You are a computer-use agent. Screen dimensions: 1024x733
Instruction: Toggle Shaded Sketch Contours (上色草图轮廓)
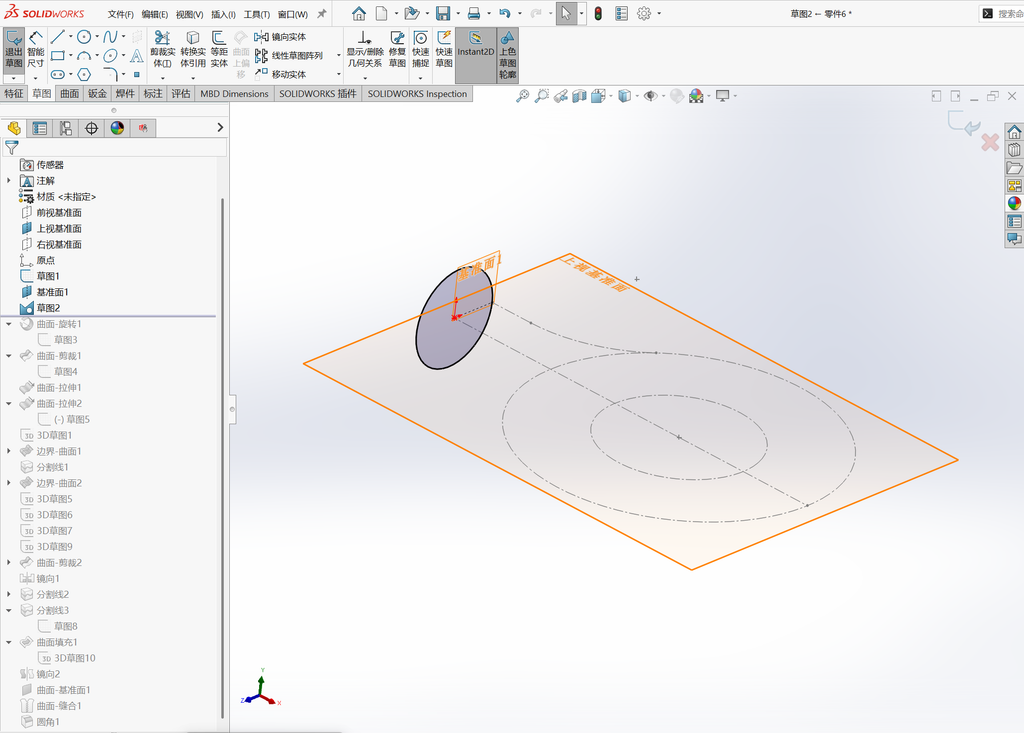point(507,55)
